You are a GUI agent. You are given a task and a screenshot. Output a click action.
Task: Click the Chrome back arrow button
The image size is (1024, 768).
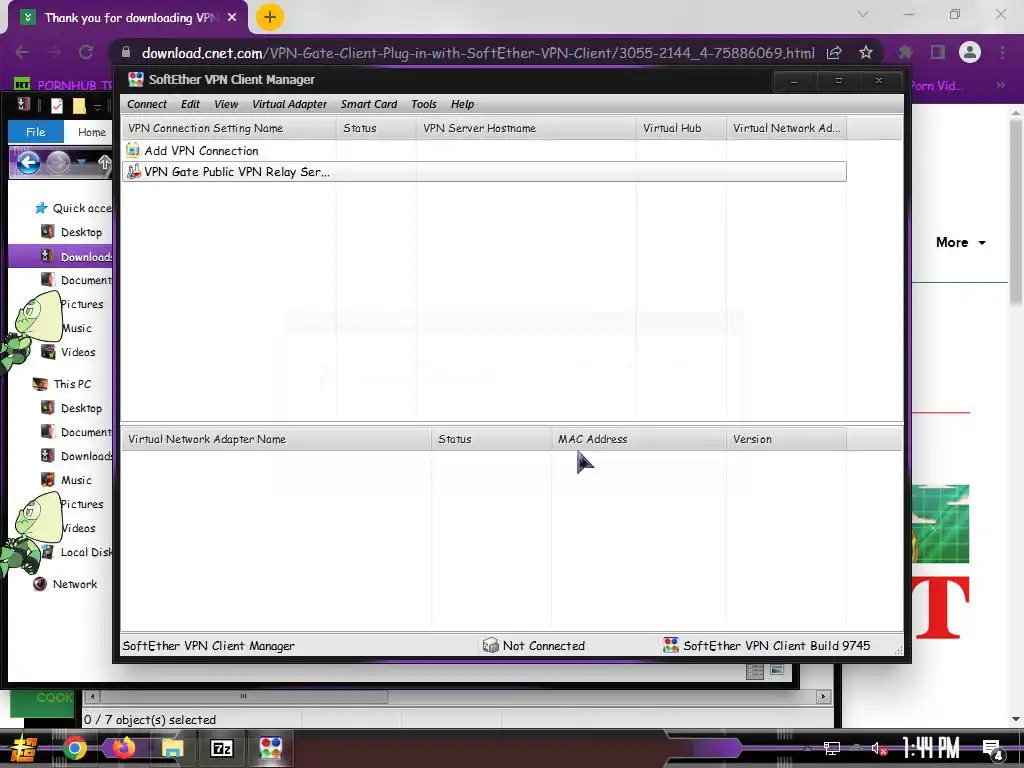(x=22, y=52)
